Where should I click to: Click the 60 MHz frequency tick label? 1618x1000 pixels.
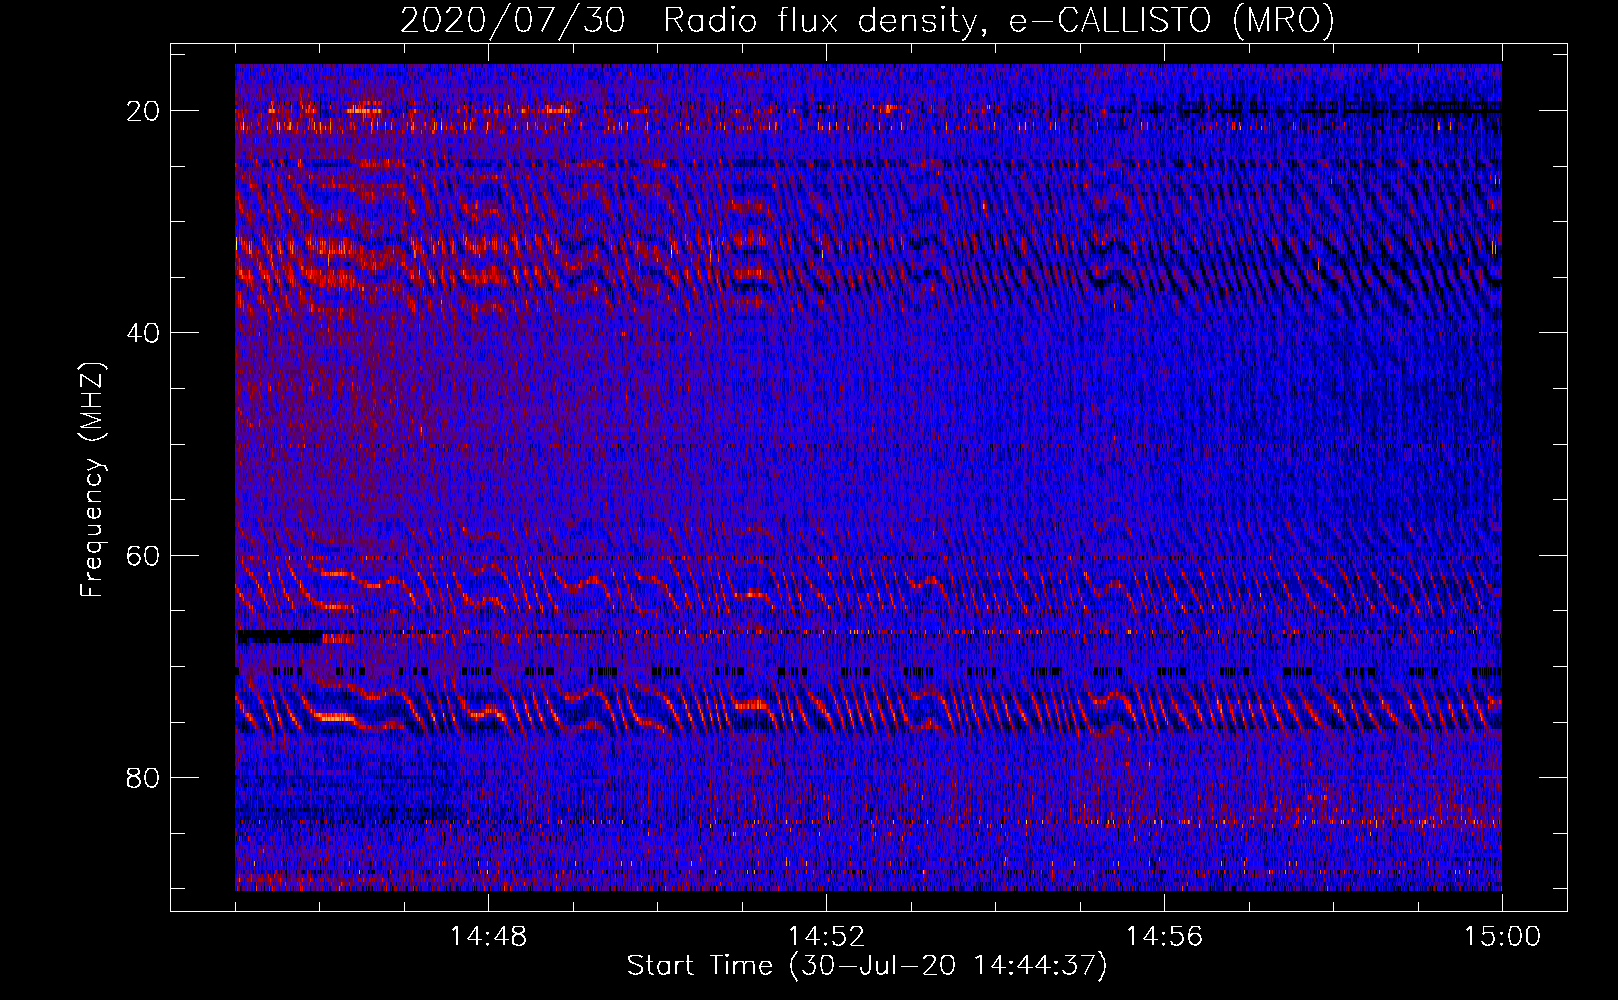click(144, 556)
